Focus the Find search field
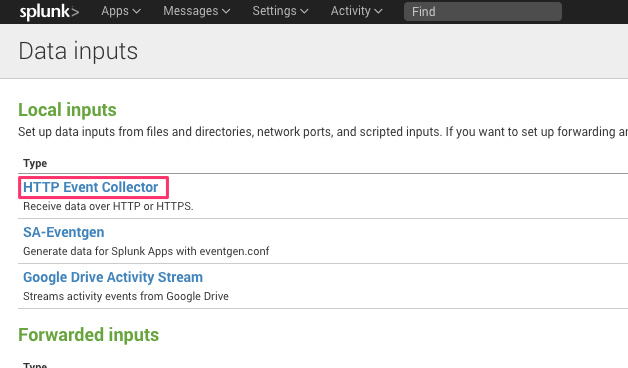628x368 pixels. pos(483,12)
